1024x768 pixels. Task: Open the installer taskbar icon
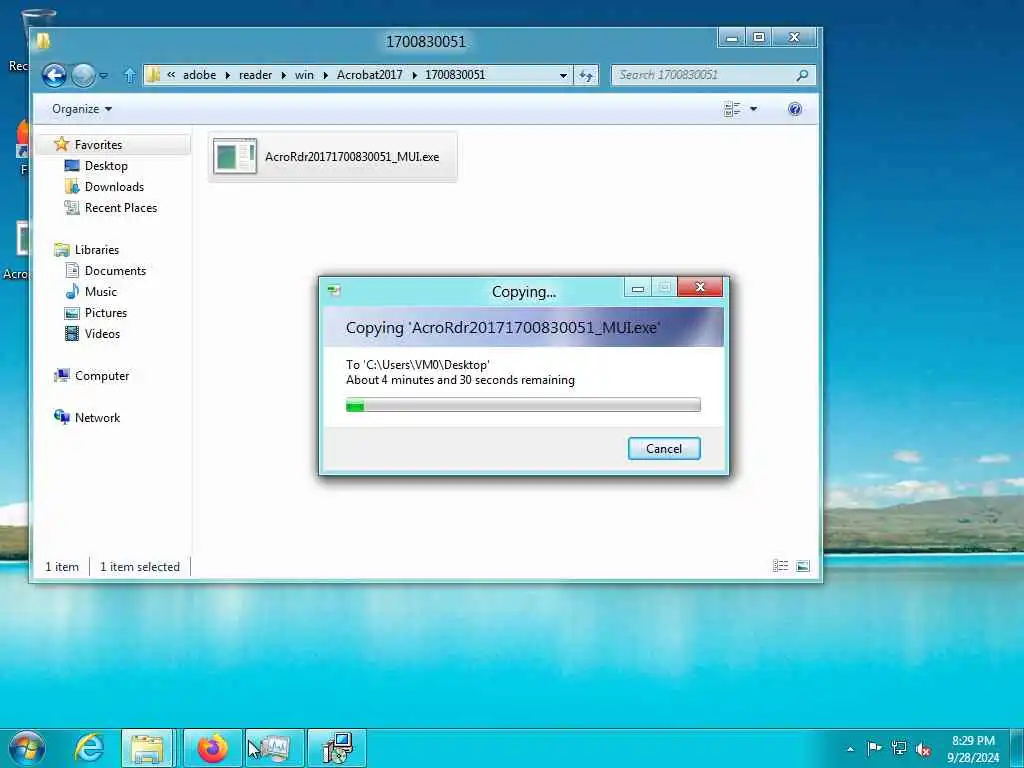[337, 748]
